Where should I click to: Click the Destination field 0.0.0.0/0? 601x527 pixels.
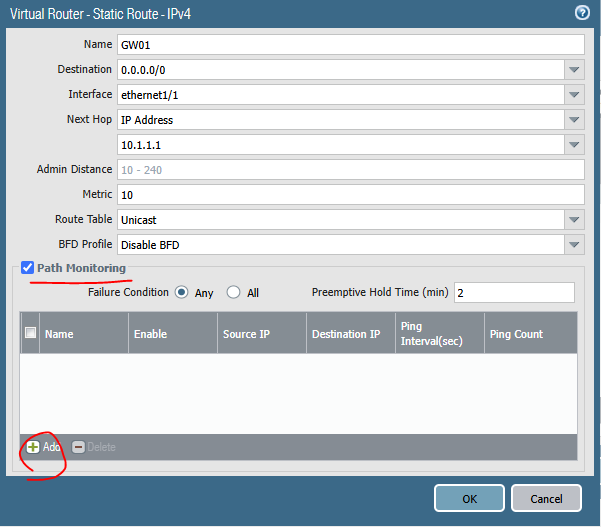341,70
